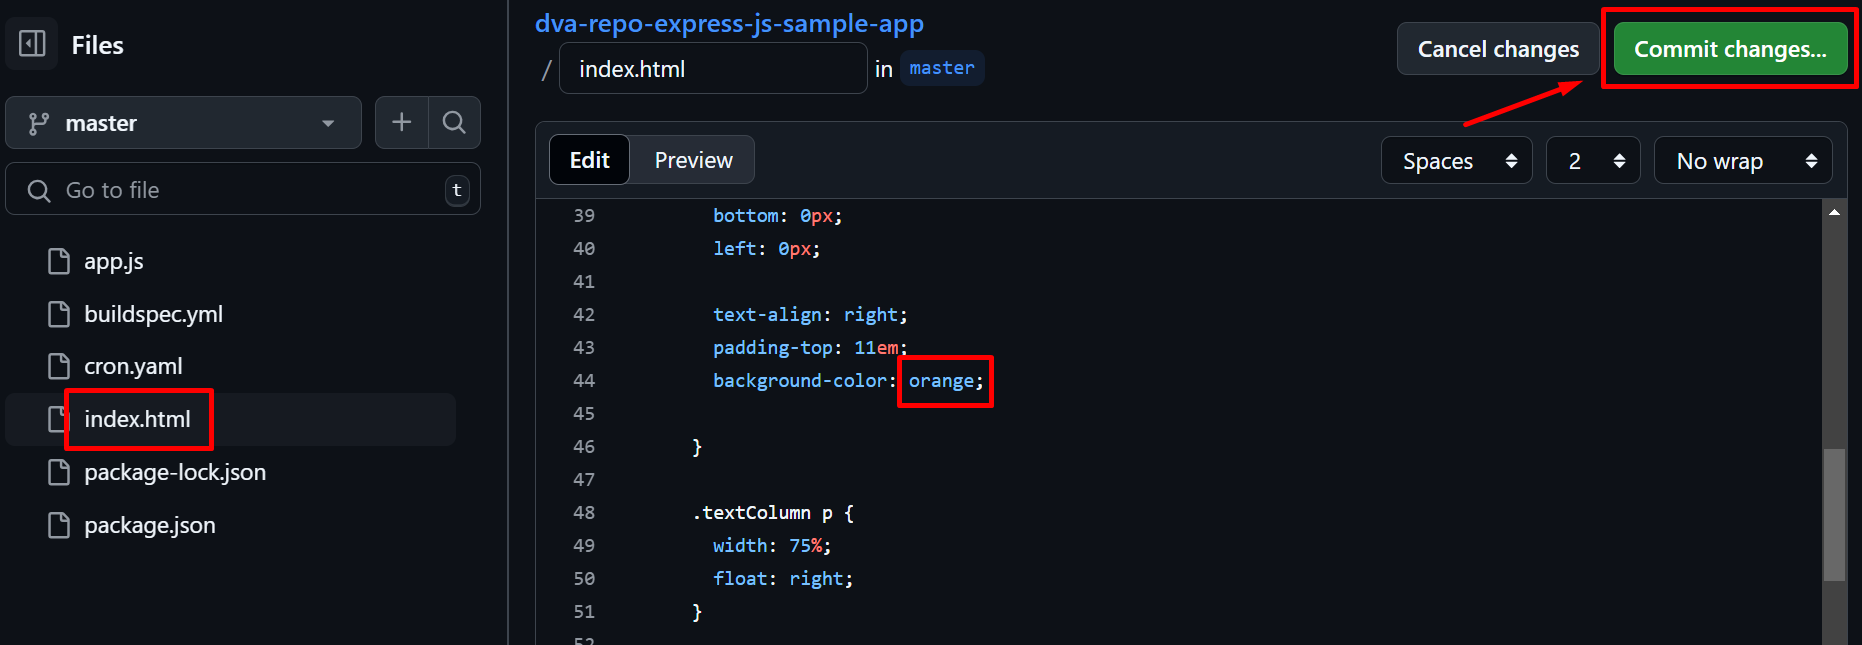Viewport: 1862px width, 645px height.
Task: Select the Edit tab
Action: (x=589, y=160)
